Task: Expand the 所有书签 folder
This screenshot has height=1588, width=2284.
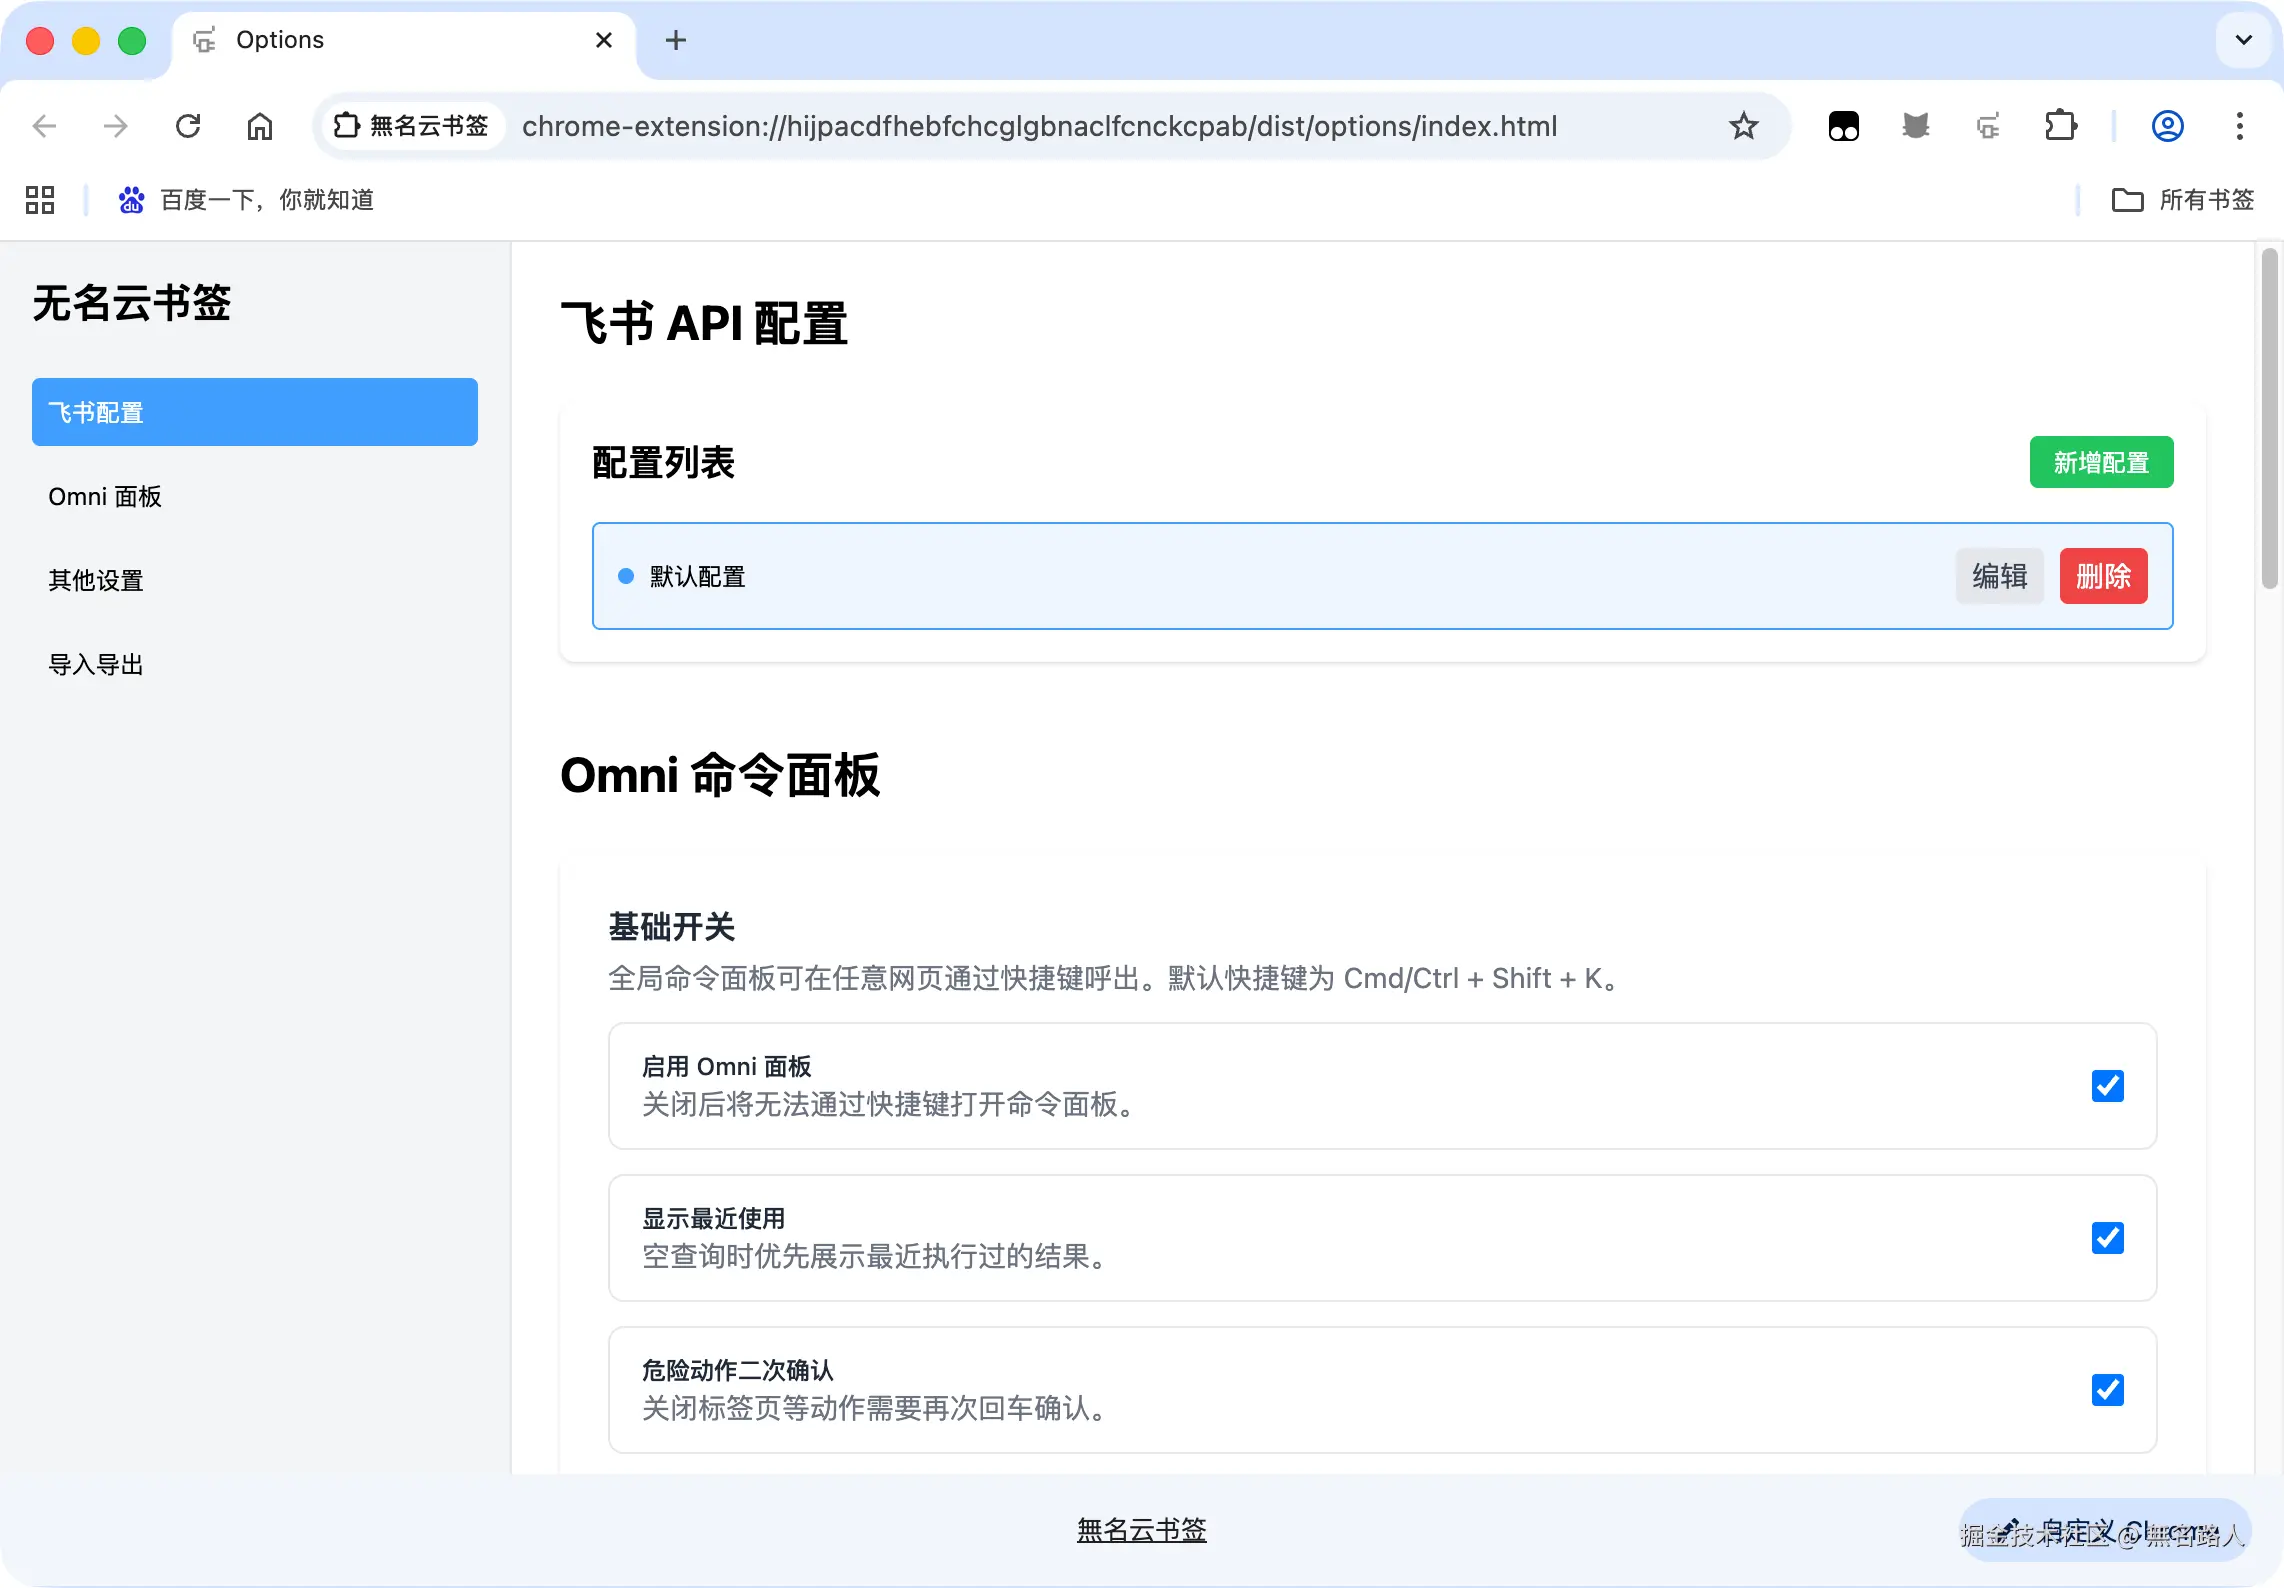Action: click(x=2183, y=200)
